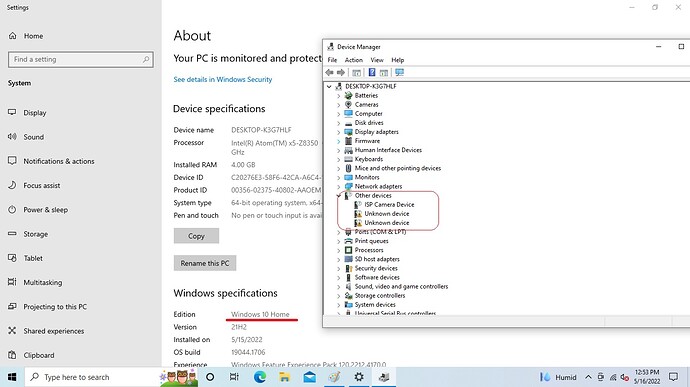Click the blue Help icon in the toolbar
The height and width of the screenshot is (387, 690).
click(x=372, y=72)
